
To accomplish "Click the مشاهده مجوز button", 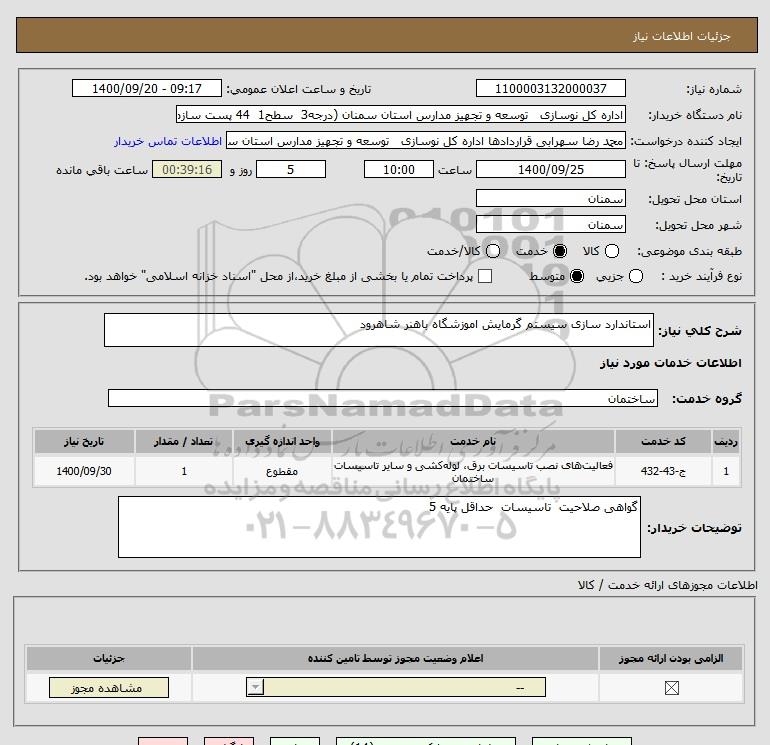I will click(x=109, y=688).
